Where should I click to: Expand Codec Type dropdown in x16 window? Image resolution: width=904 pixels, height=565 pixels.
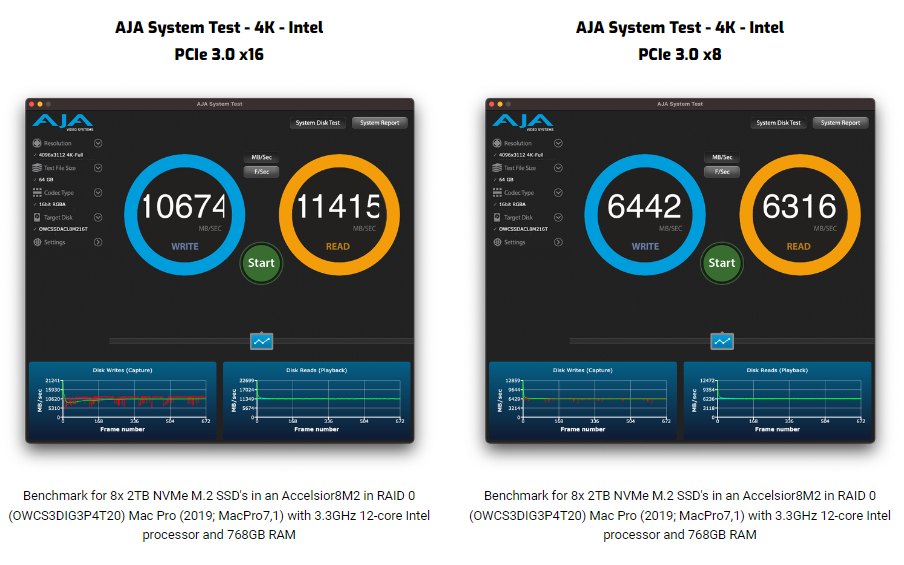[98, 193]
